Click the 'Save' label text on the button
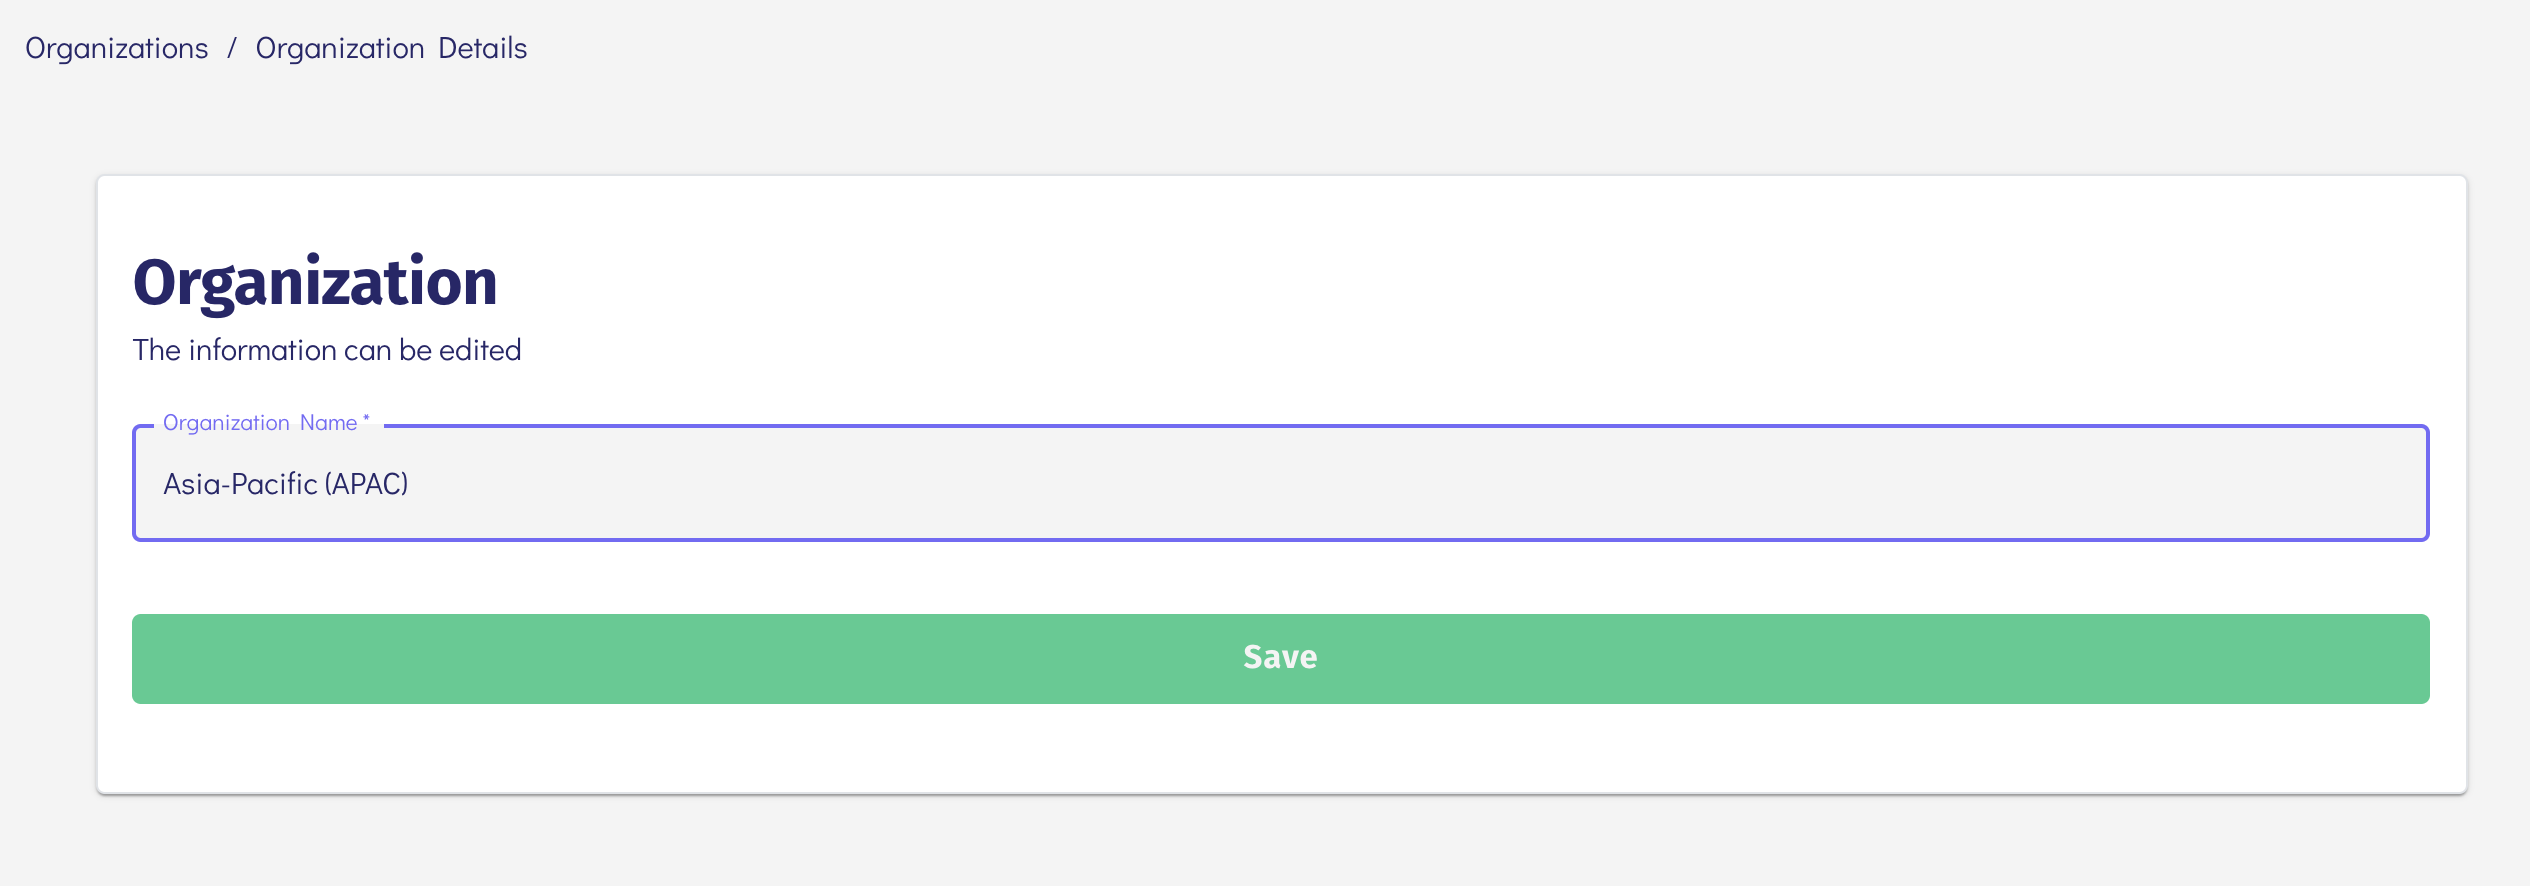This screenshot has height=886, width=2530. click(1280, 657)
